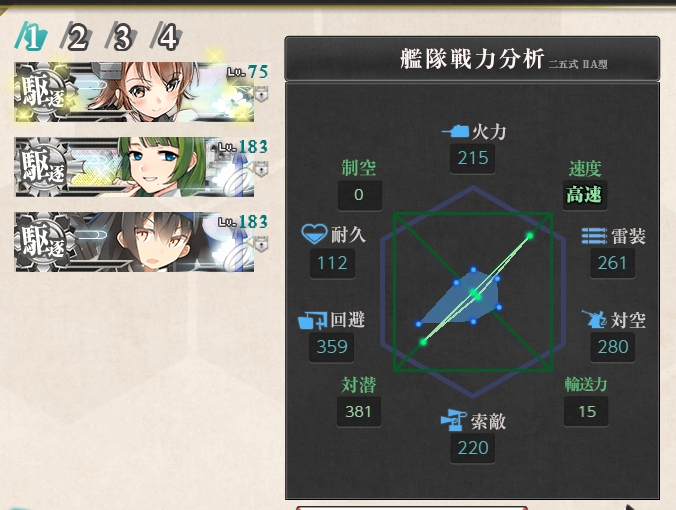
Task: Select the green-haired Lv.183 destroyer card
Action: pyautogui.click(x=135, y=167)
